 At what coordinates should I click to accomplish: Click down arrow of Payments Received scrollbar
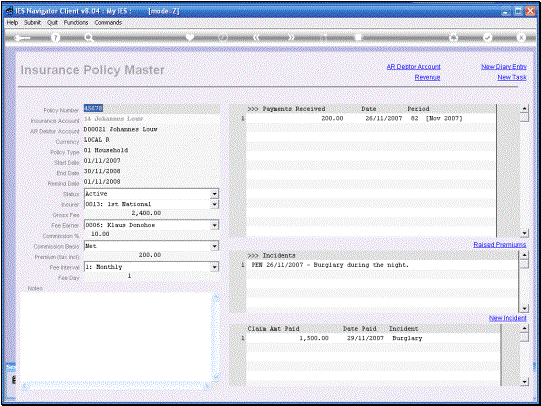524,233
